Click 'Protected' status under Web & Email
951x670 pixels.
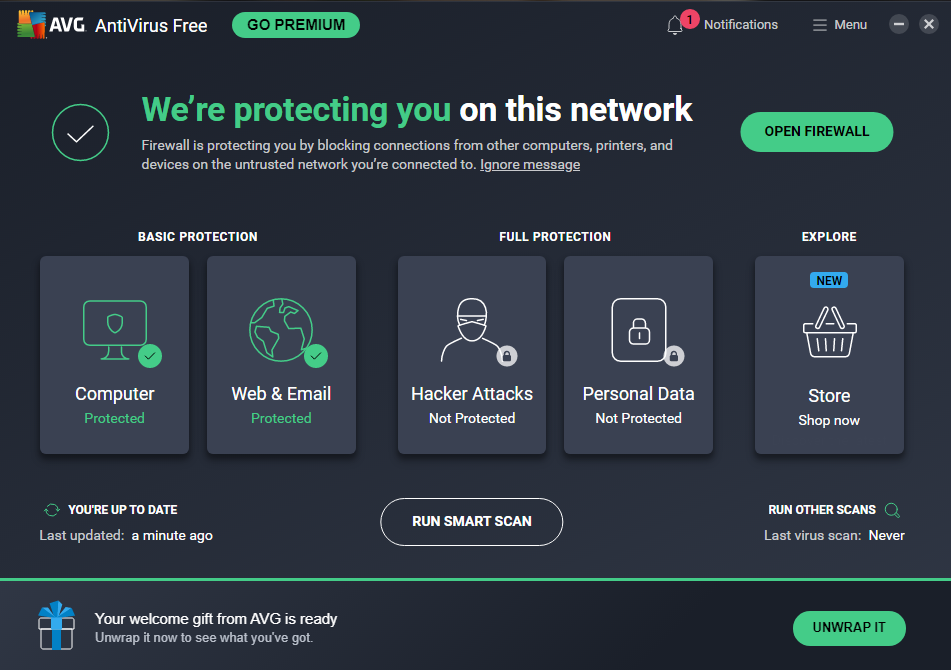click(281, 418)
